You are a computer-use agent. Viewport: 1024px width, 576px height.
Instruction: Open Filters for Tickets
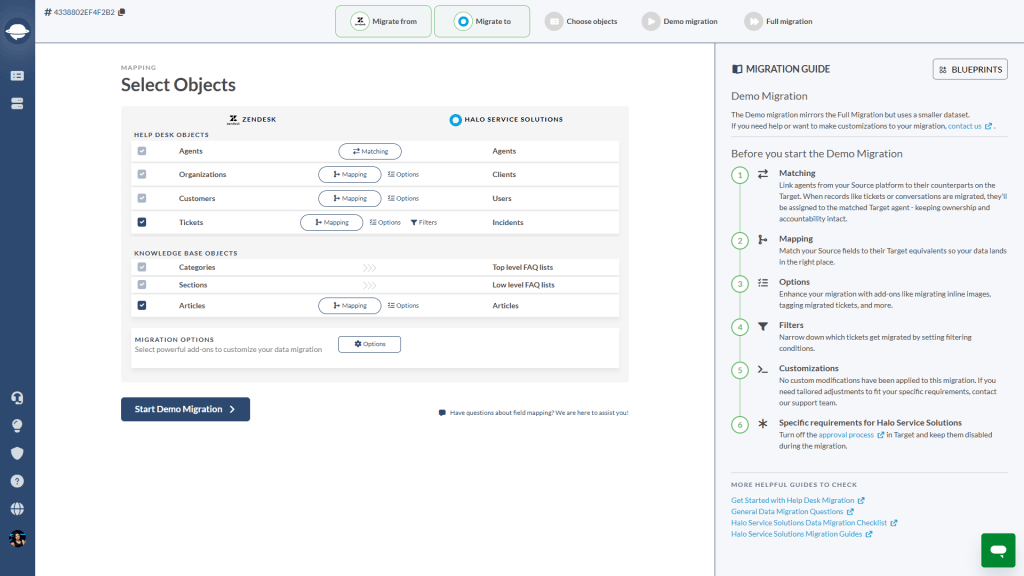click(424, 222)
